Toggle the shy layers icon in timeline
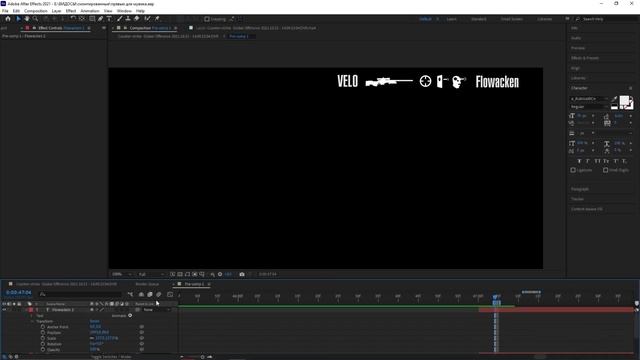The height and width of the screenshot is (360, 640). (x=141, y=294)
